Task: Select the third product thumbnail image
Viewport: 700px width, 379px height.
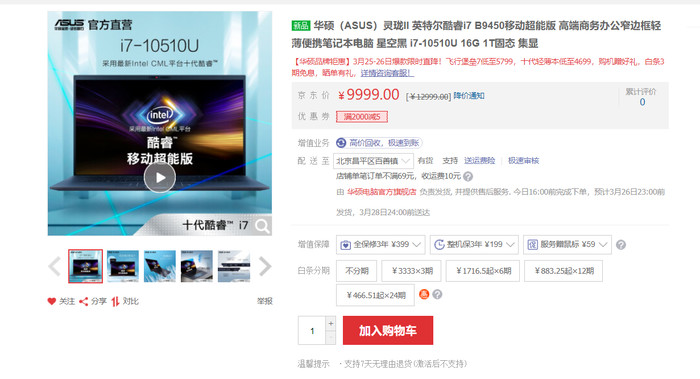Action: 160,267
